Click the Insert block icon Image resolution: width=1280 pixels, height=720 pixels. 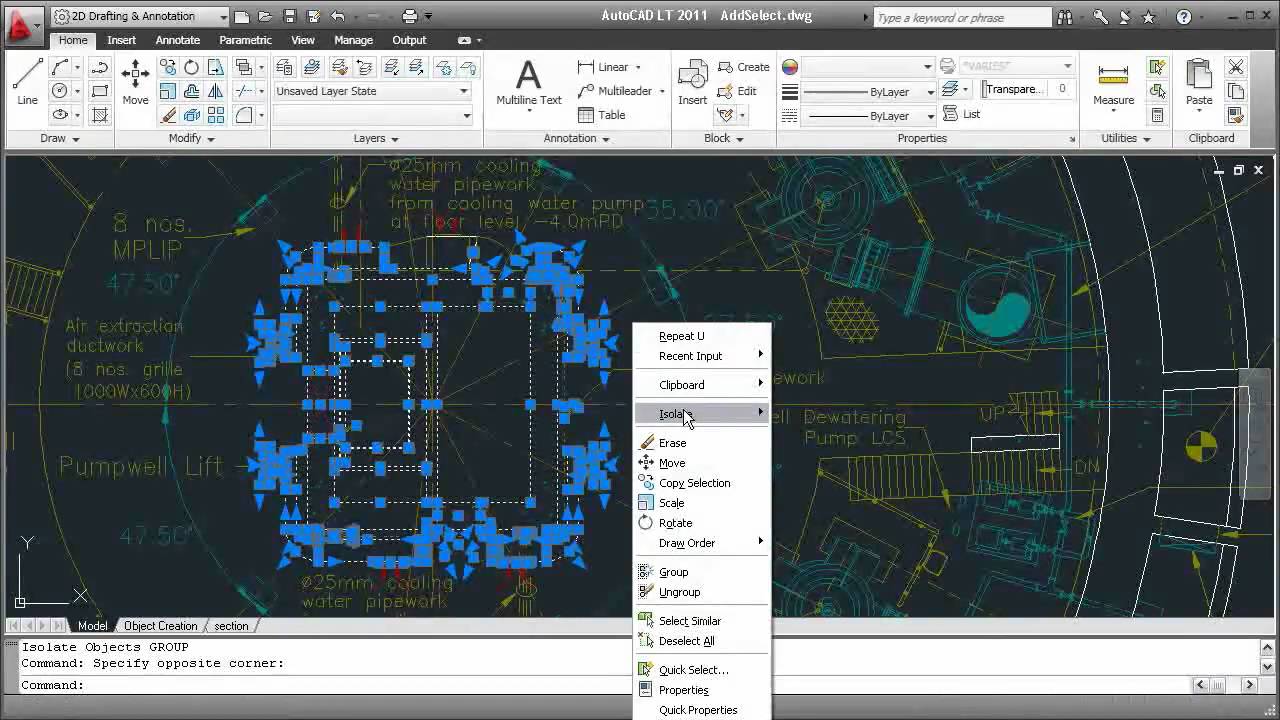point(692,82)
